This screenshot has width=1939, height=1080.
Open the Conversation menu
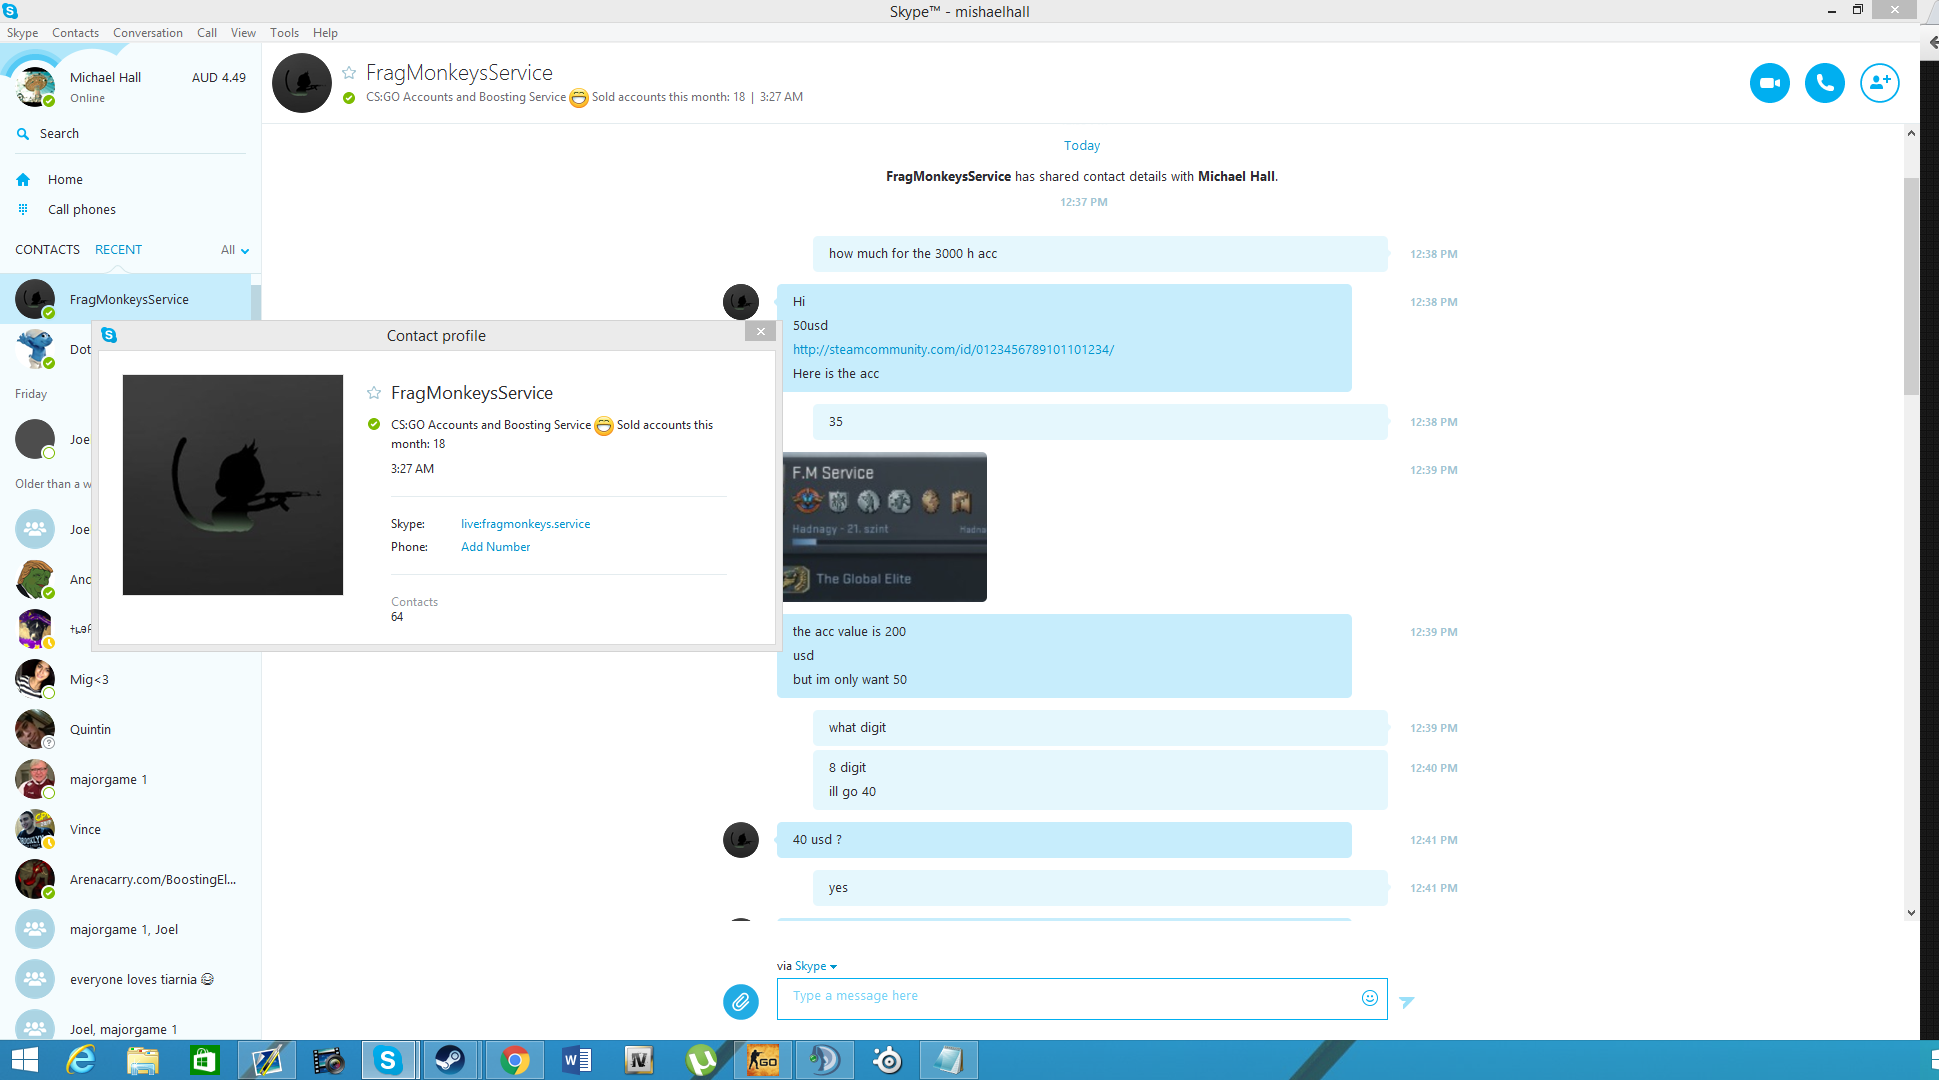[x=147, y=33]
